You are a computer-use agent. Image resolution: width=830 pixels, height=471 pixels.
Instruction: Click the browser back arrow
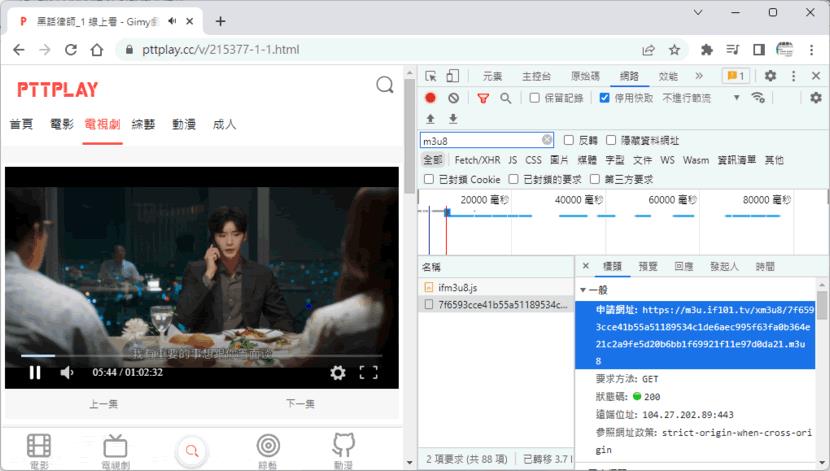click(x=19, y=50)
